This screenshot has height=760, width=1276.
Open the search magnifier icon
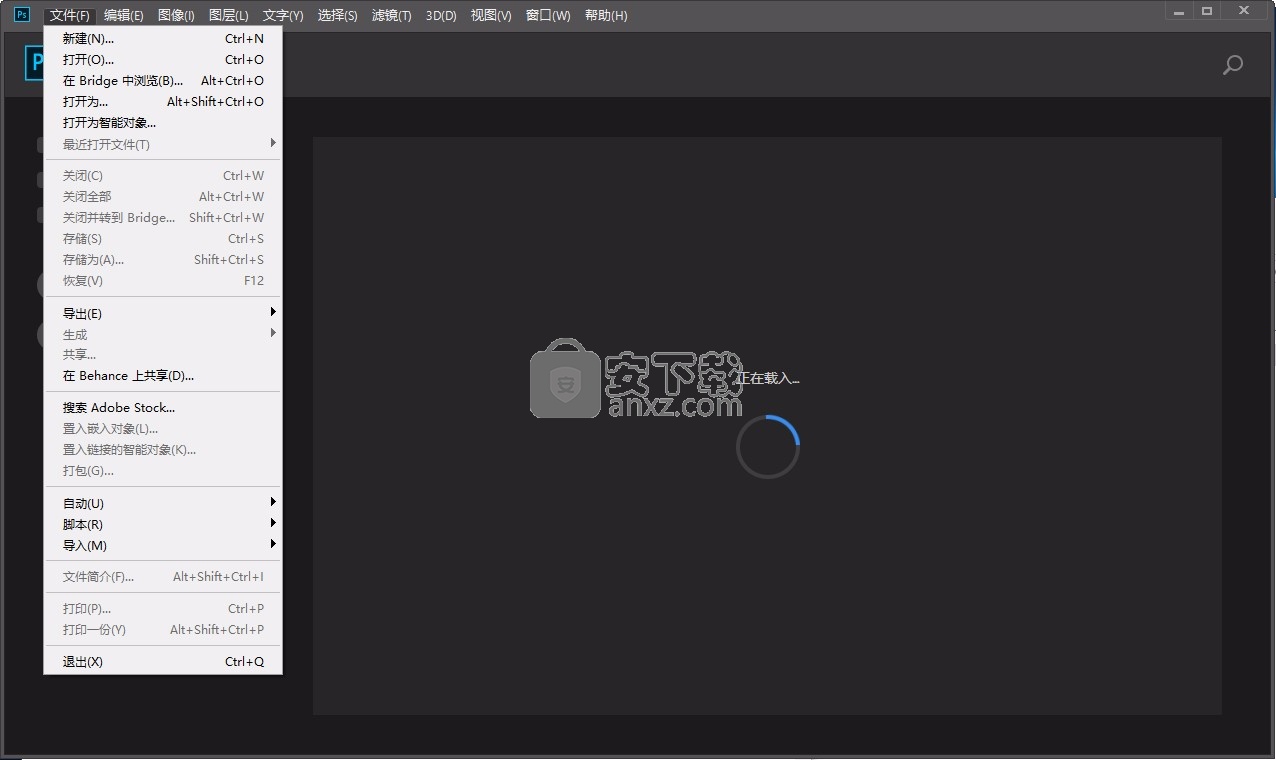1233,65
